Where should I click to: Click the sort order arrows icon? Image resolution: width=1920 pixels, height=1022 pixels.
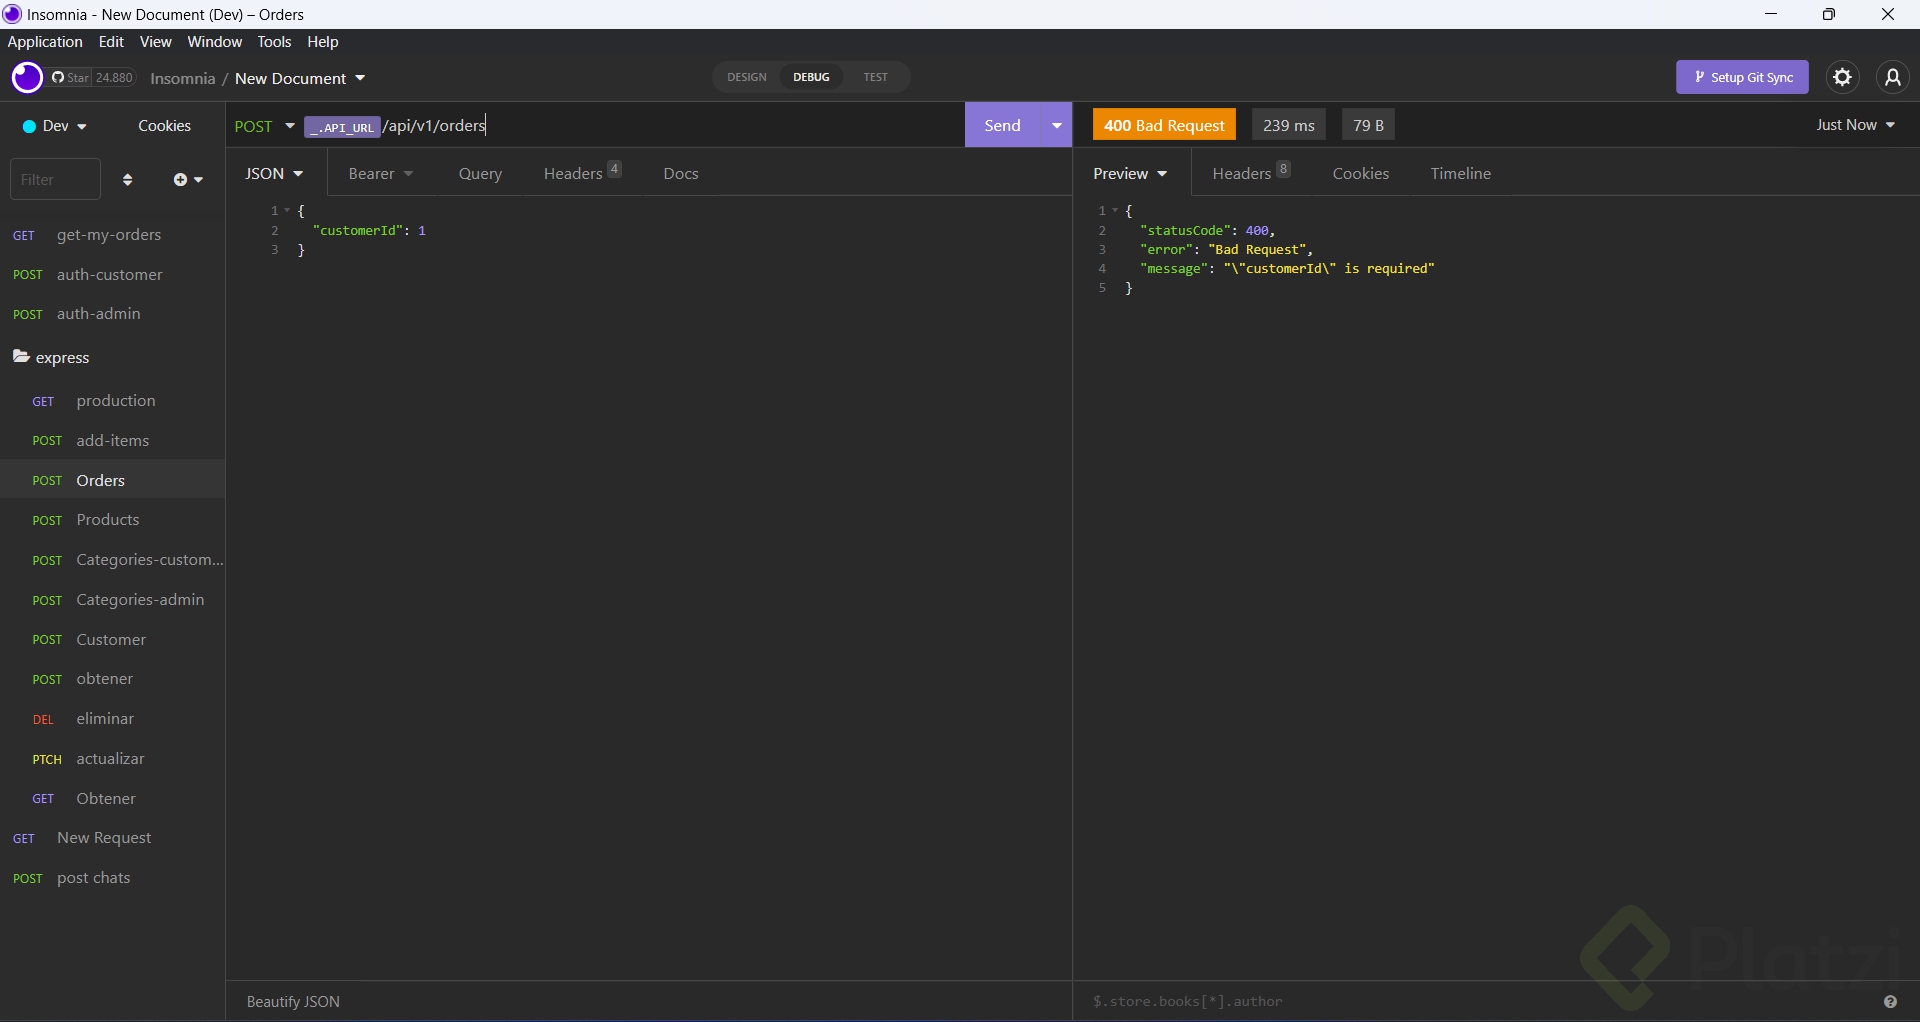(127, 180)
